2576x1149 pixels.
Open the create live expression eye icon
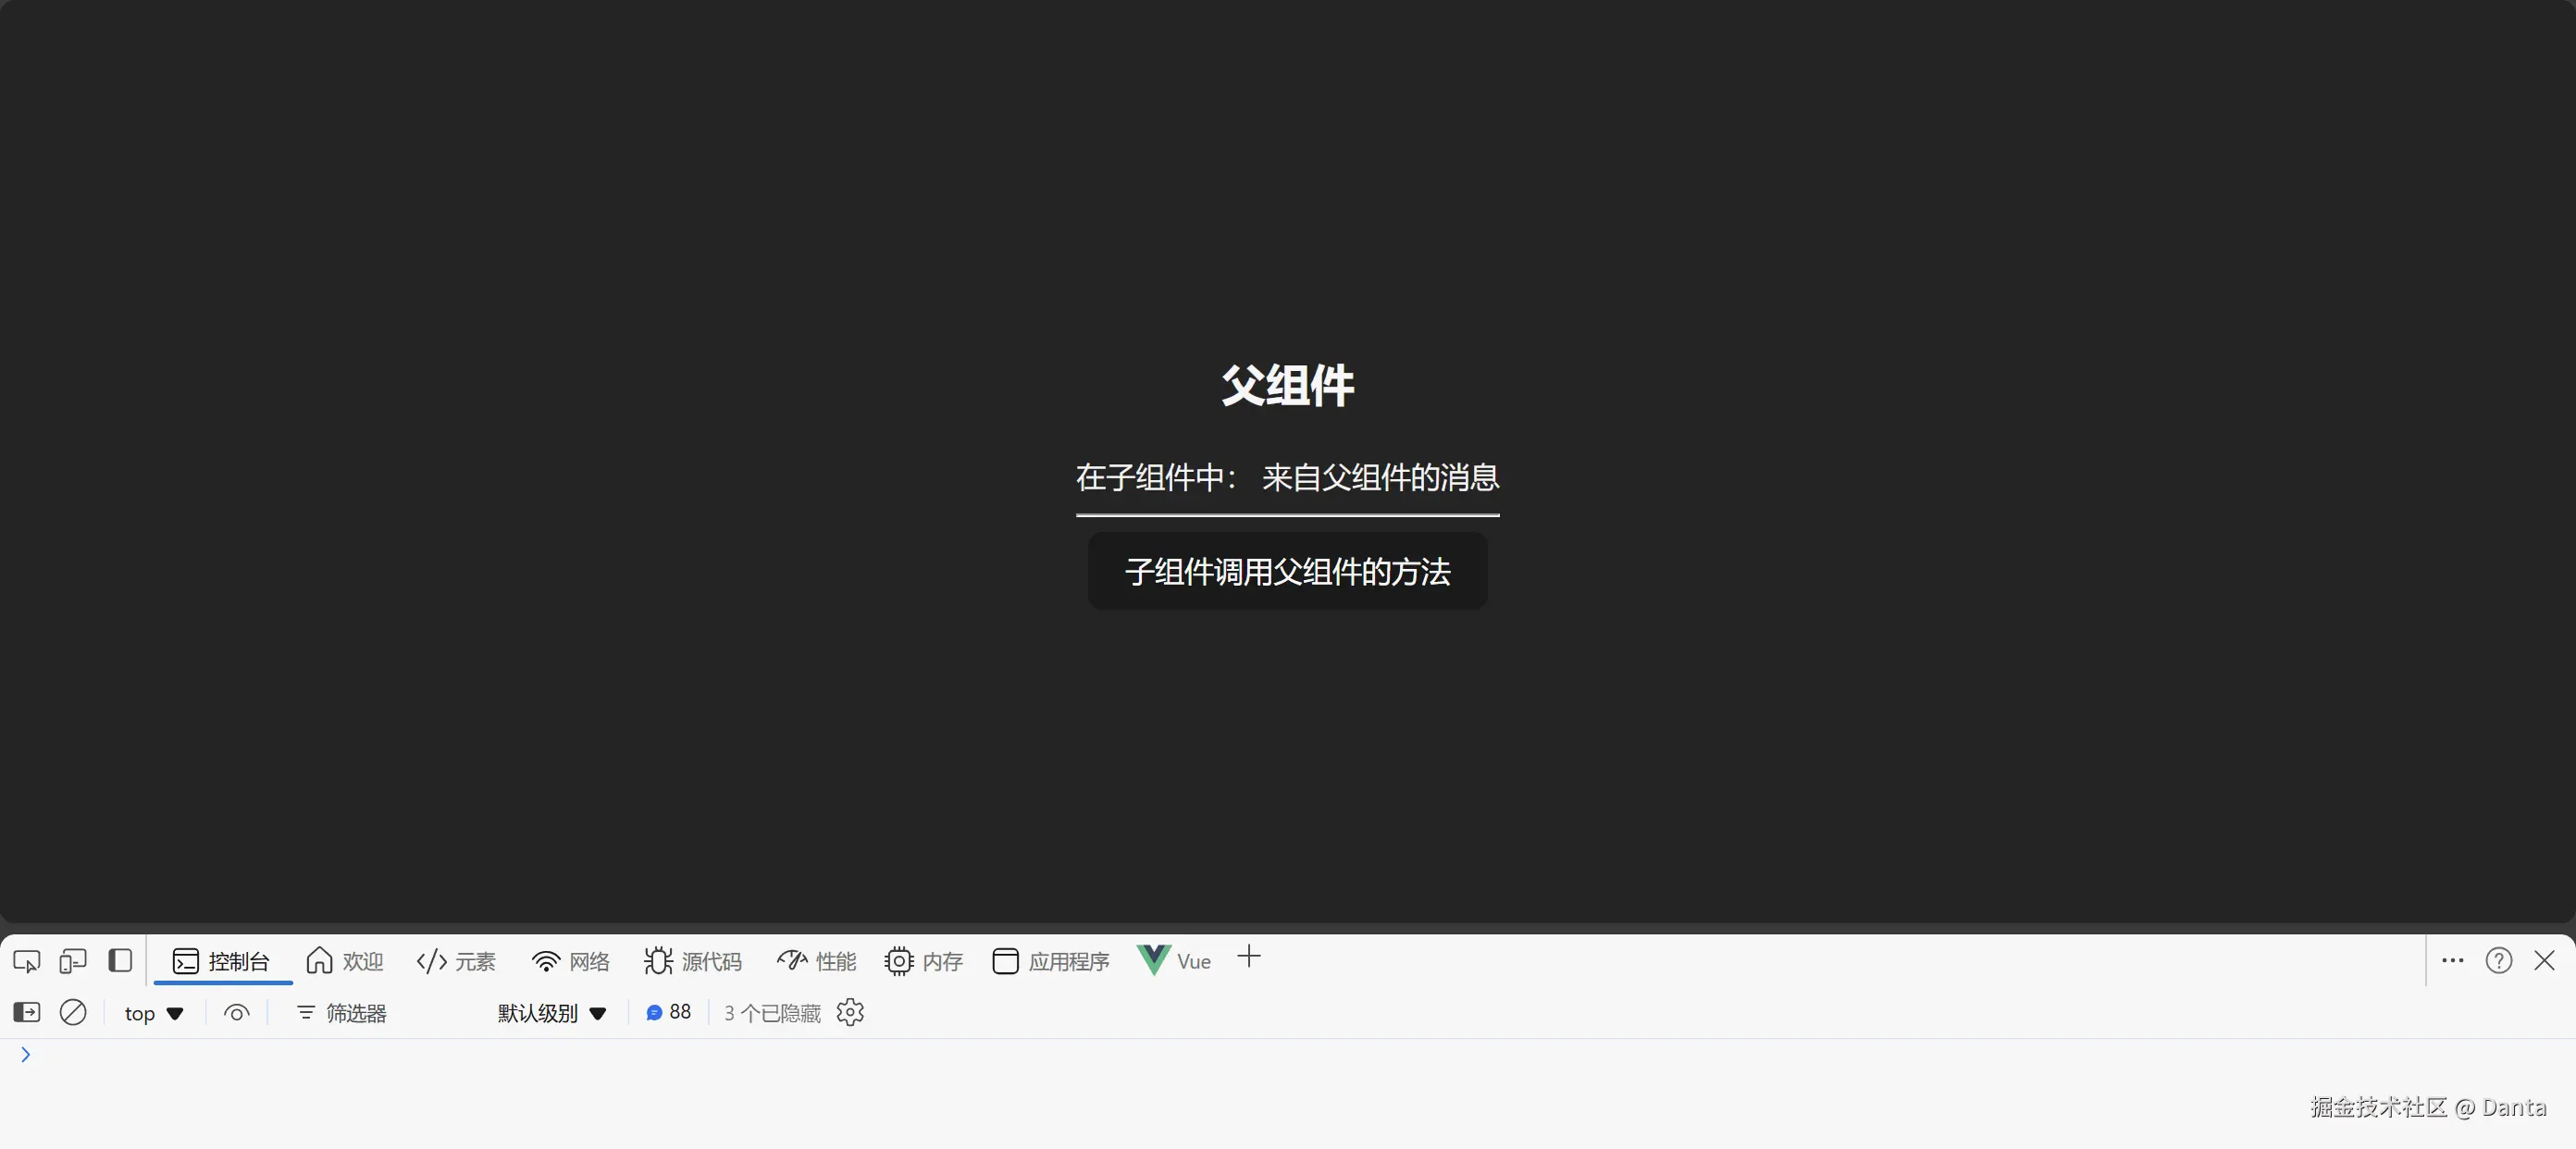(236, 1012)
